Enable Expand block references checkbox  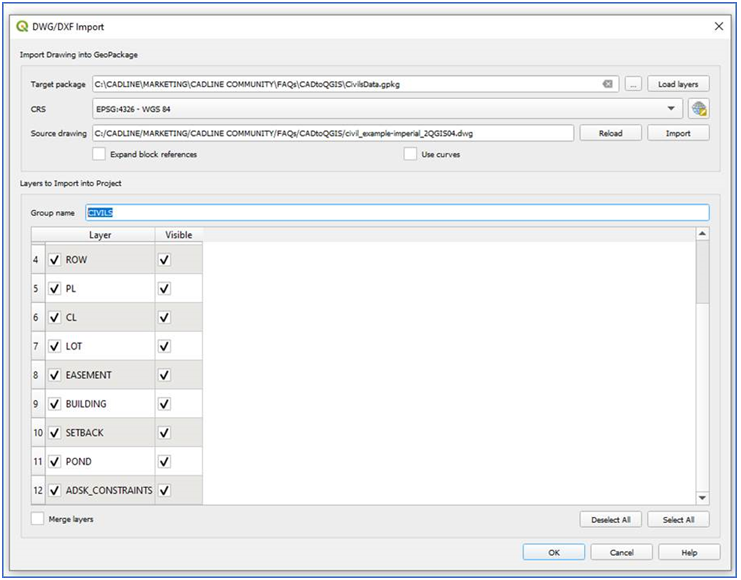99,154
